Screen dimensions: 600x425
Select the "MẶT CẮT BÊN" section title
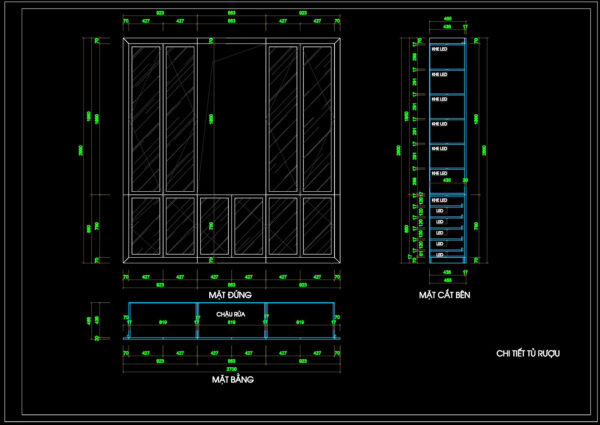[x=444, y=295]
